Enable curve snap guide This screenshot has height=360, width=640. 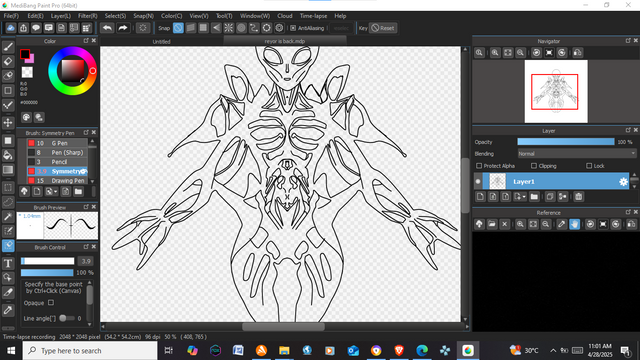click(x=254, y=28)
